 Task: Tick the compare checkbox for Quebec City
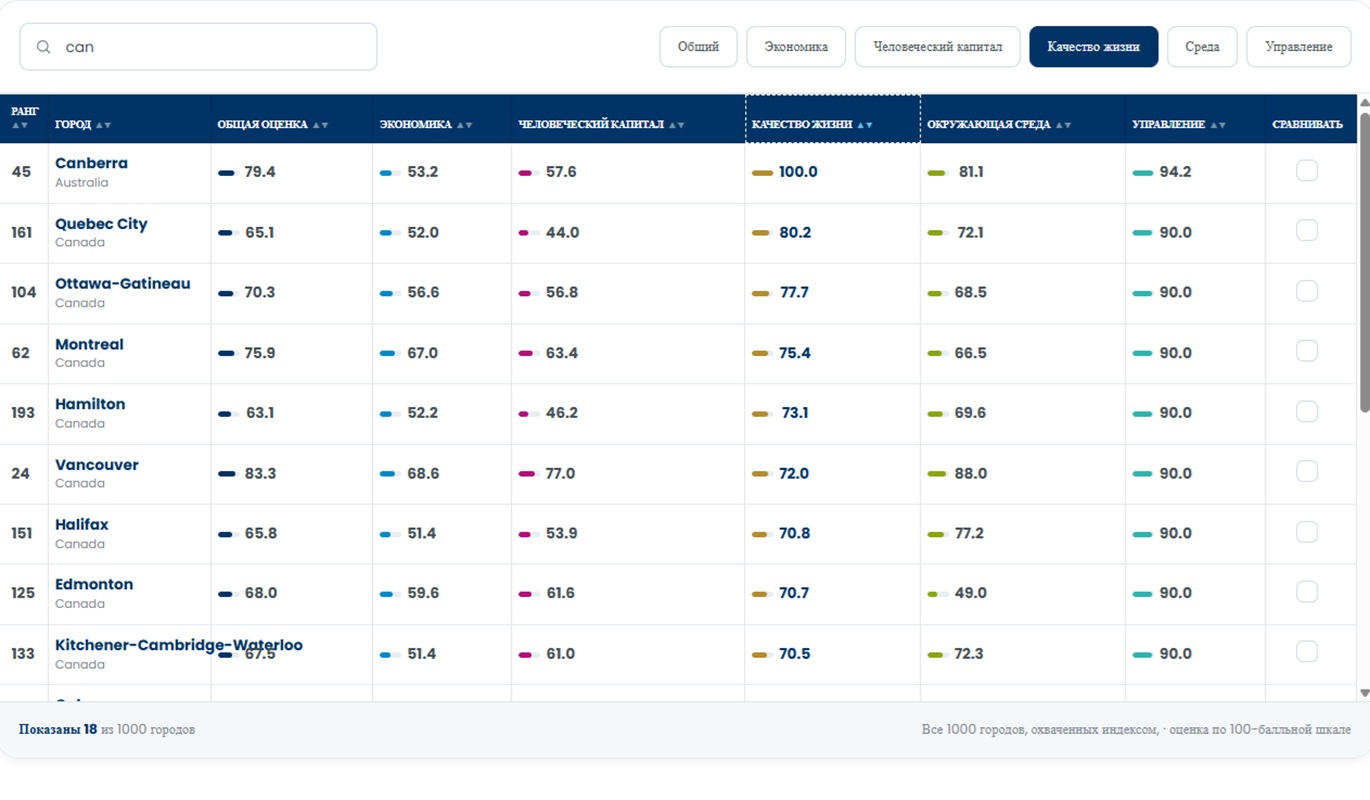(x=1306, y=231)
